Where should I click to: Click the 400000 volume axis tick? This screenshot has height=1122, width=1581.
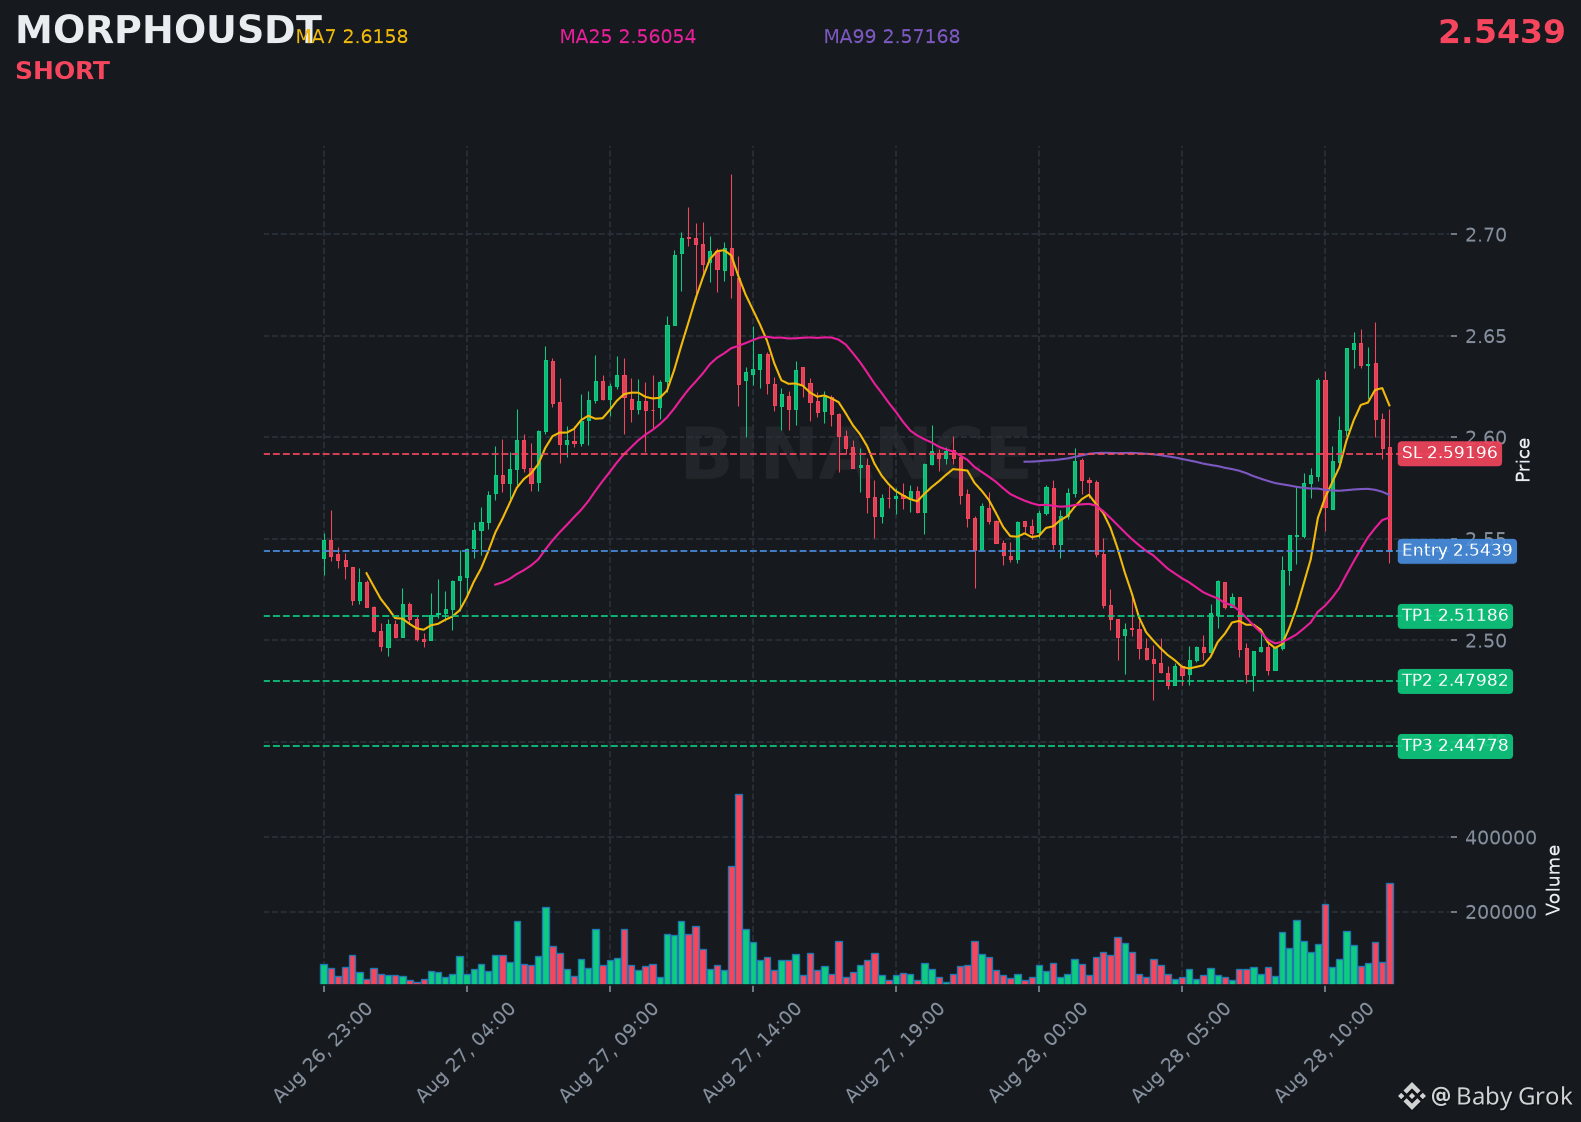click(x=1500, y=838)
